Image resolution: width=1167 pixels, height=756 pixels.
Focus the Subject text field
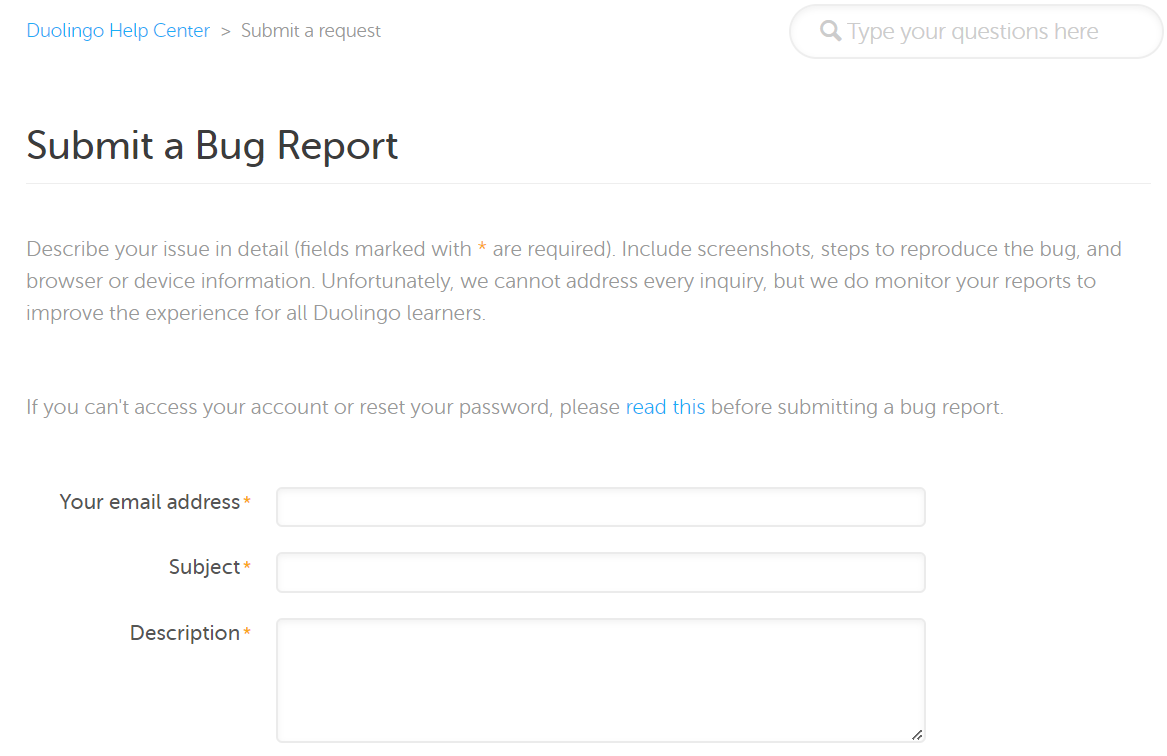600,573
